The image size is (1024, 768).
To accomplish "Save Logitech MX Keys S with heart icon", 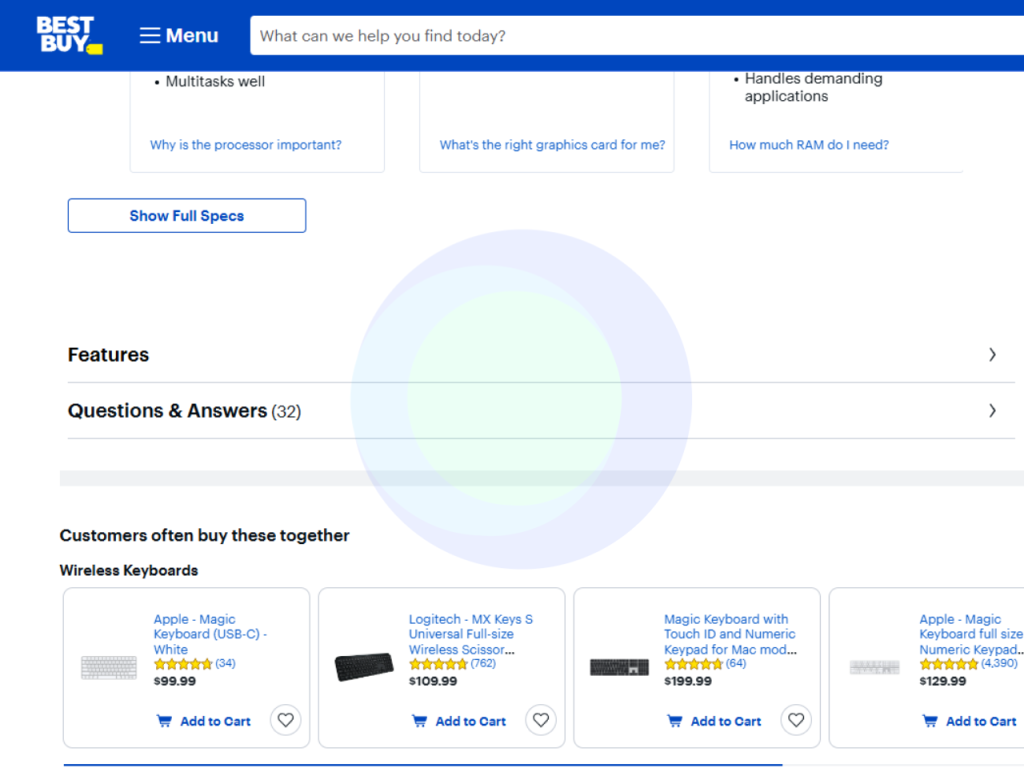I will (541, 720).
